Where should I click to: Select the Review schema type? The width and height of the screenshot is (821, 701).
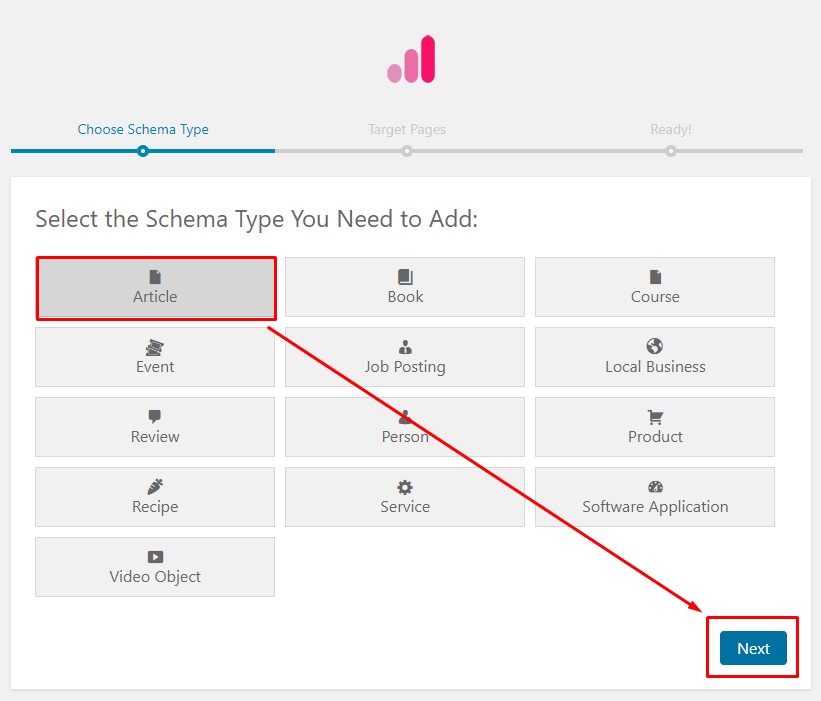coord(155,427)
